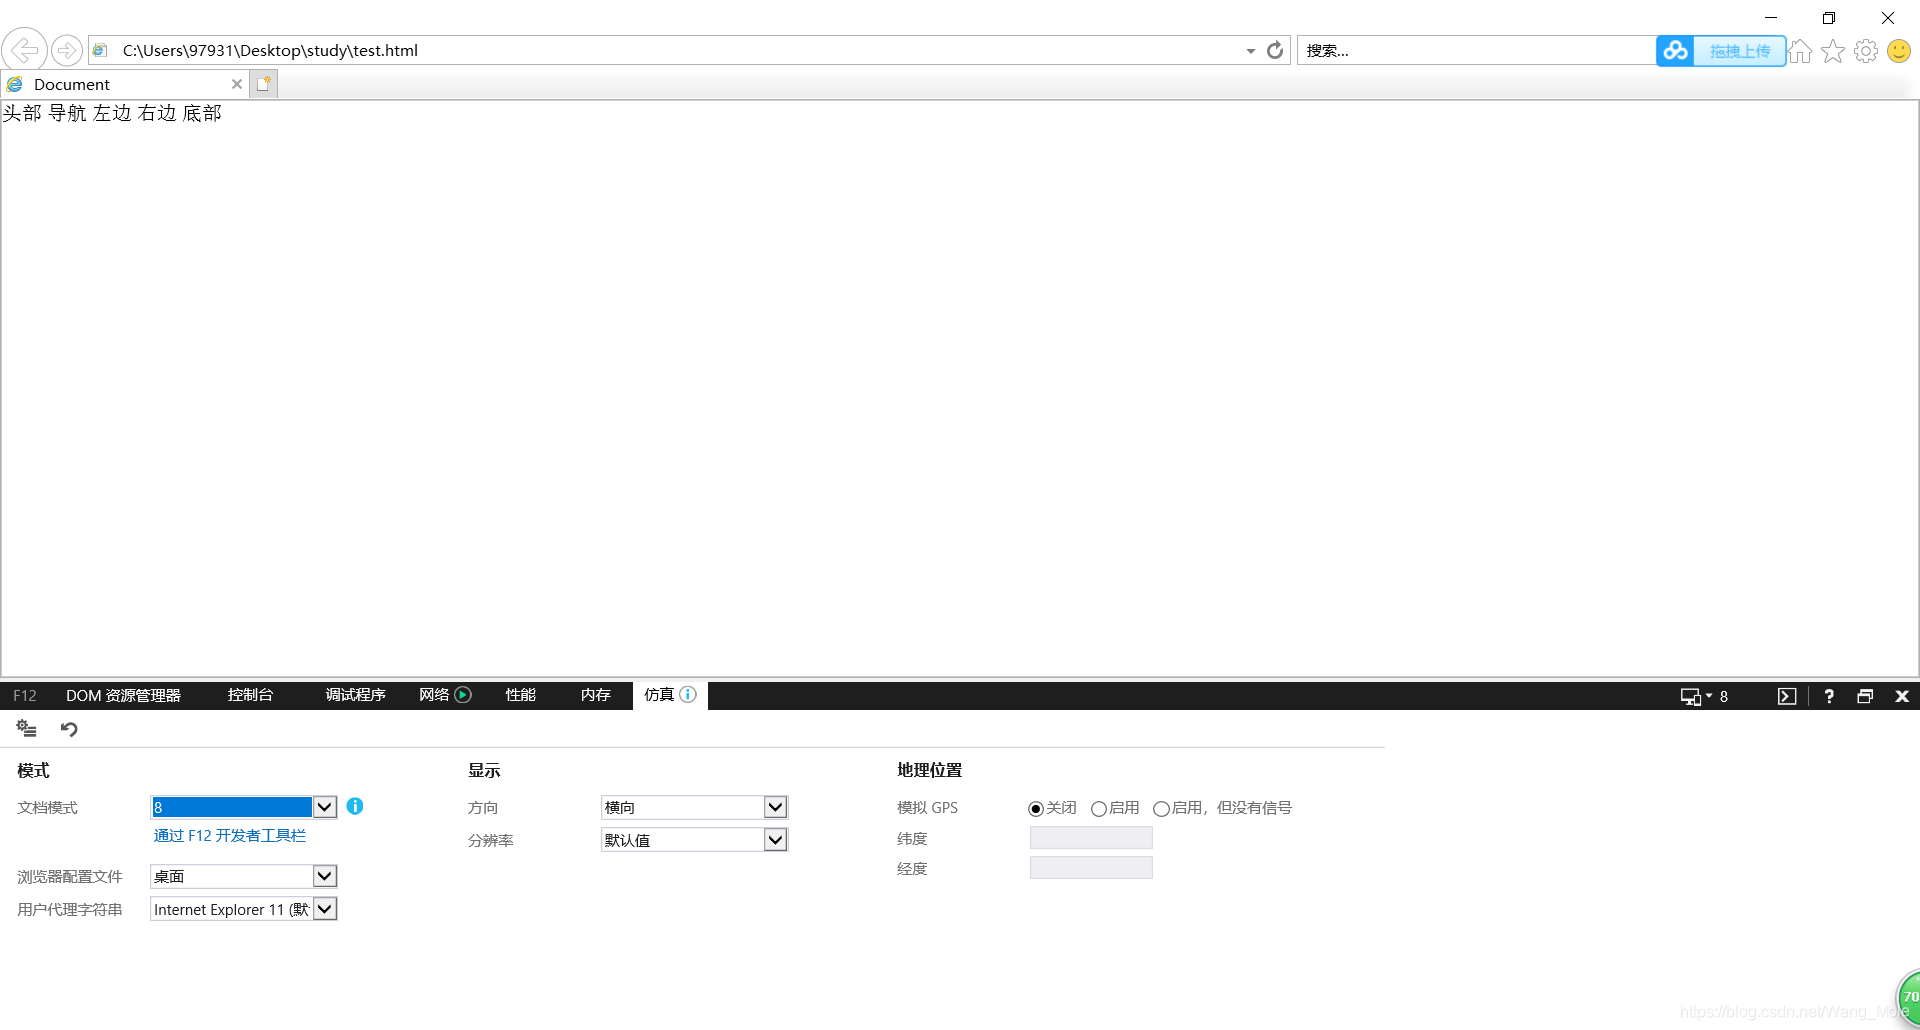Screen dimensions: 1920x1030
Task: Click the maintain-settings gear icon below 仿真 tab
Action: [26, 729]
